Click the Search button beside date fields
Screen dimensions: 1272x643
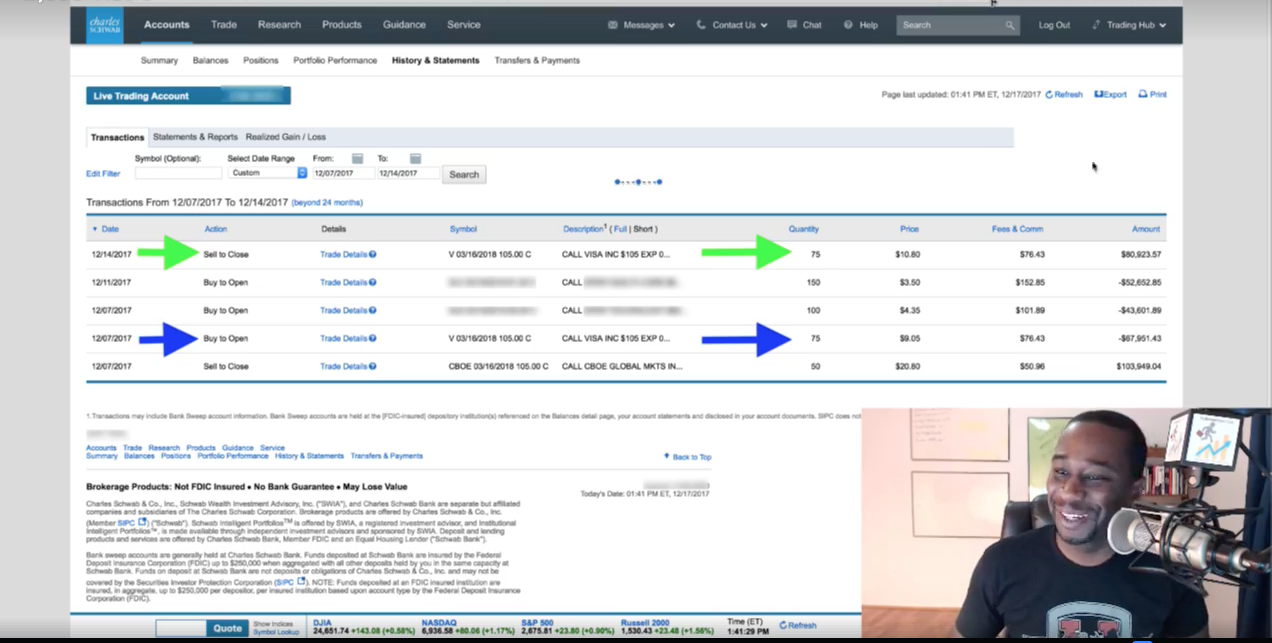464,174
